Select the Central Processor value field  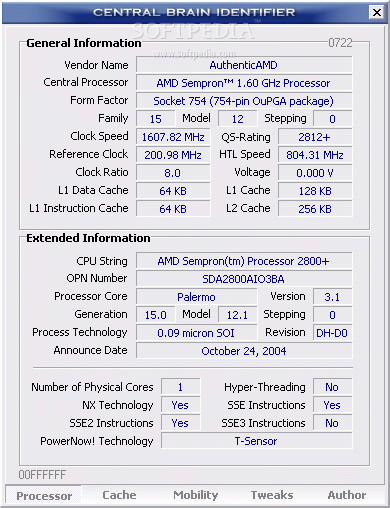[x=244, y=83]
